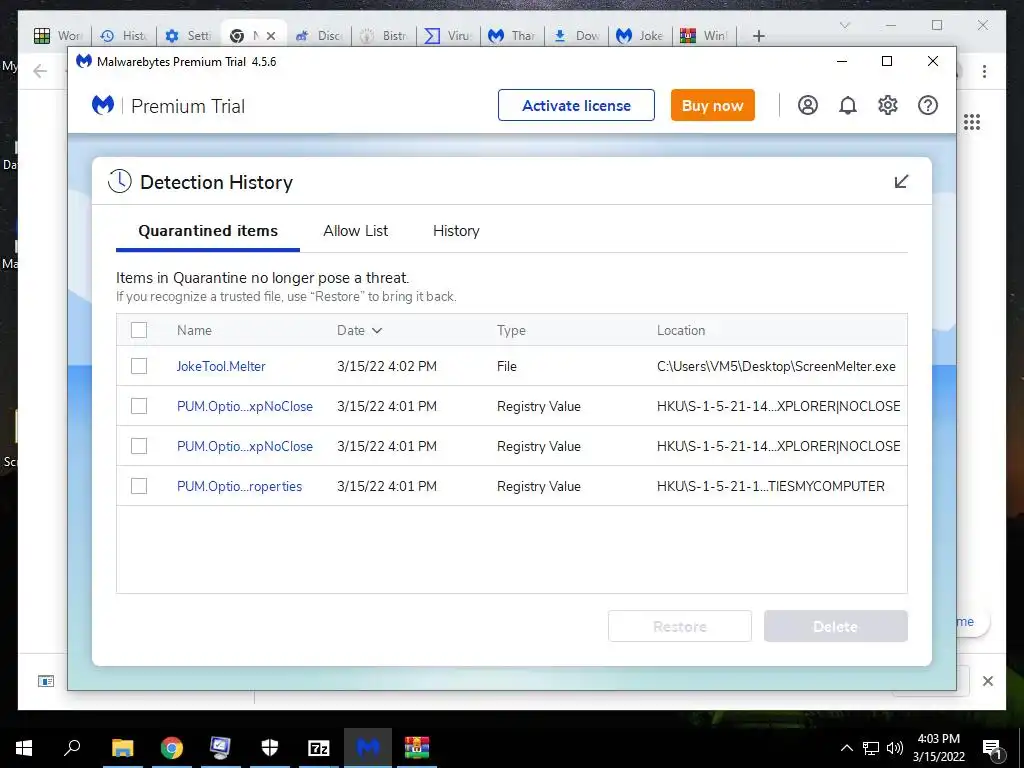This screenshot has height=768, width=1024.
Task: Sort by the Type column header
Action: [x=511, y=330]
